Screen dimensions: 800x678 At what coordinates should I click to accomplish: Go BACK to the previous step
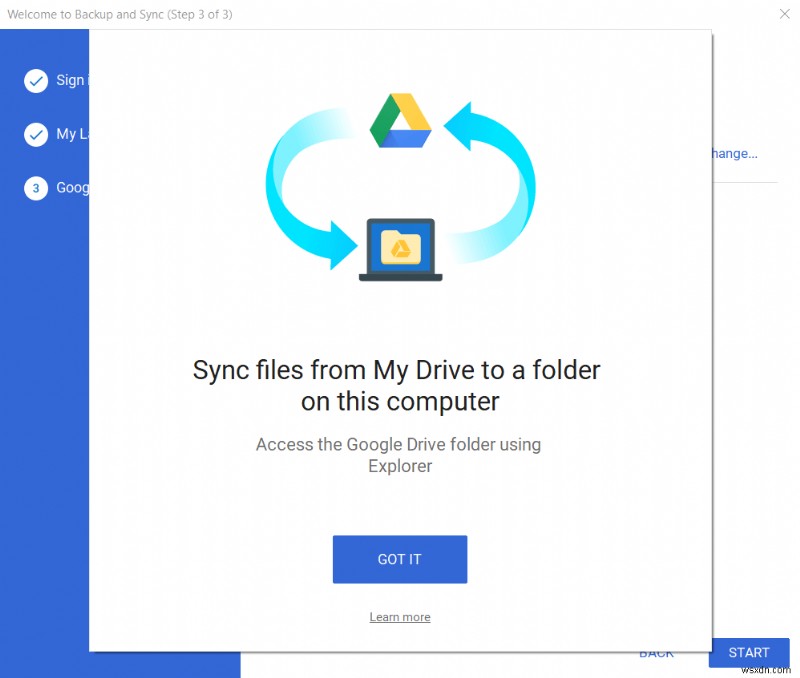(656, 652)
